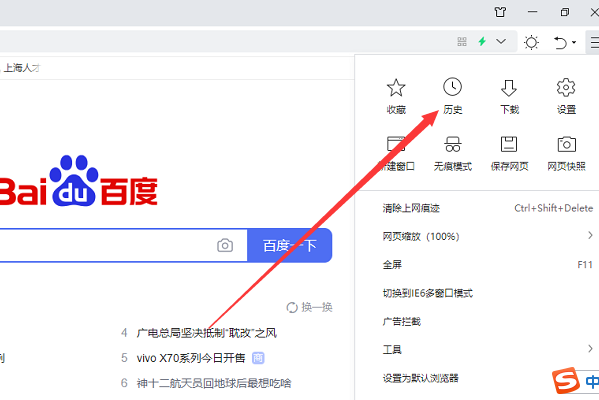Open the 历史 history clock icon
The height and width of the screenshot is (400, 599).
452,87
